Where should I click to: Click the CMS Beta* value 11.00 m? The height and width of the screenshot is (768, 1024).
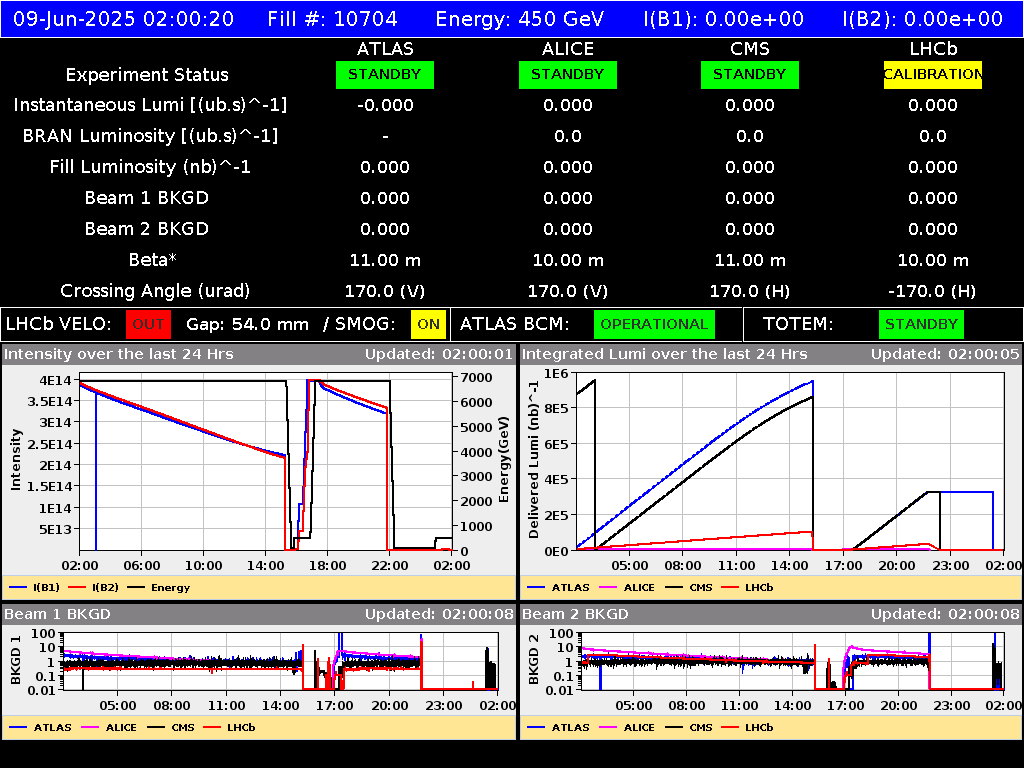pos(750,261)
